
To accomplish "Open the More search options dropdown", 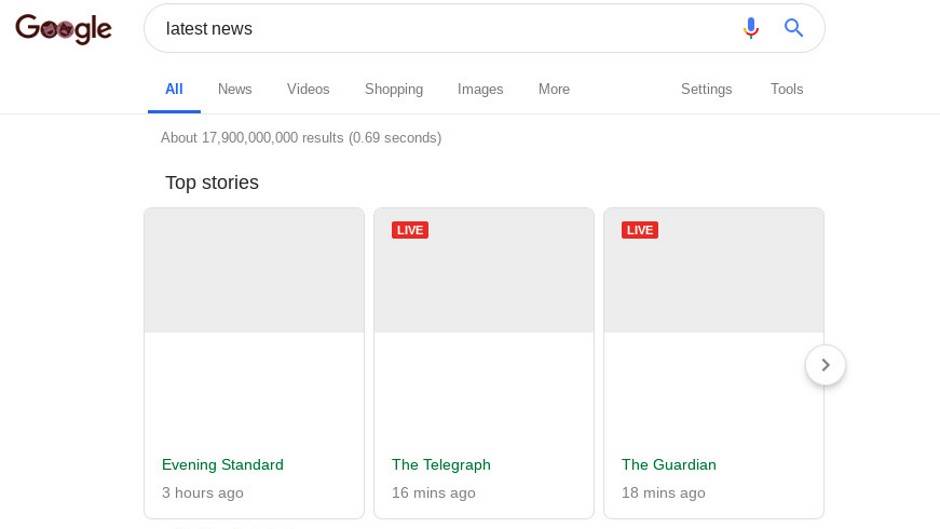I will point(553,89).
